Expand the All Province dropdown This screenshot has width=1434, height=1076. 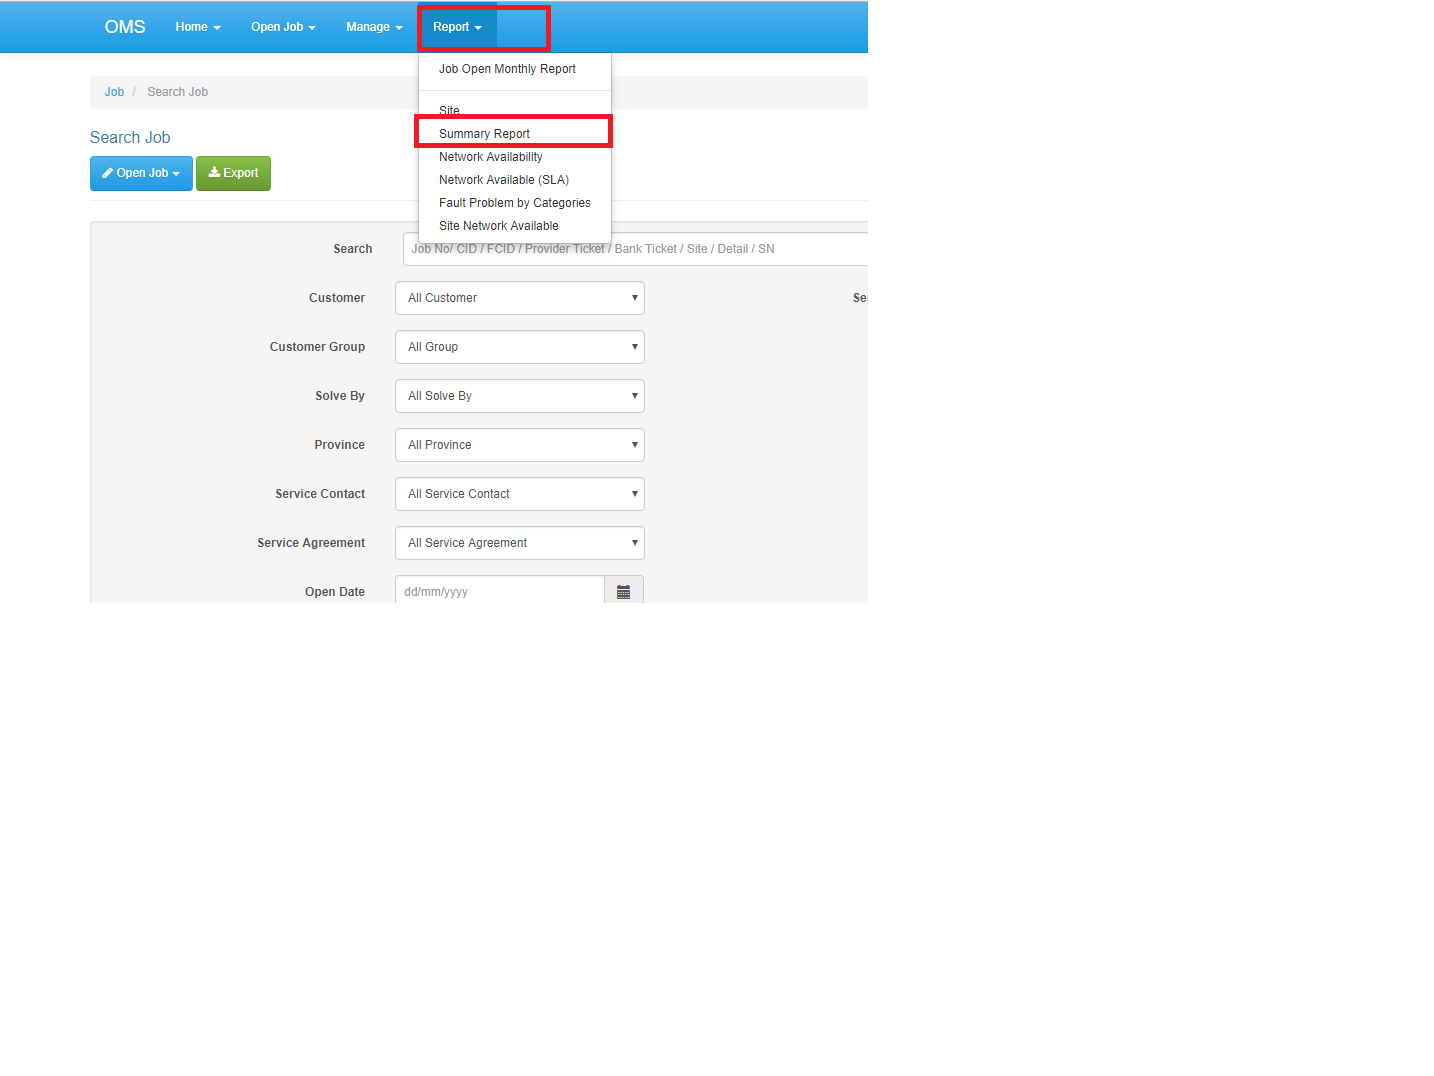520,445
